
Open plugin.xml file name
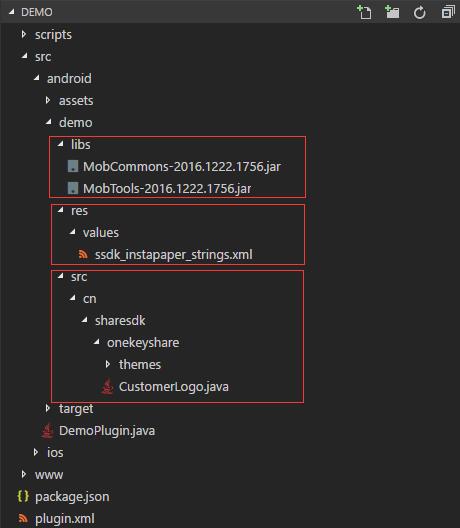pos(65,519)
